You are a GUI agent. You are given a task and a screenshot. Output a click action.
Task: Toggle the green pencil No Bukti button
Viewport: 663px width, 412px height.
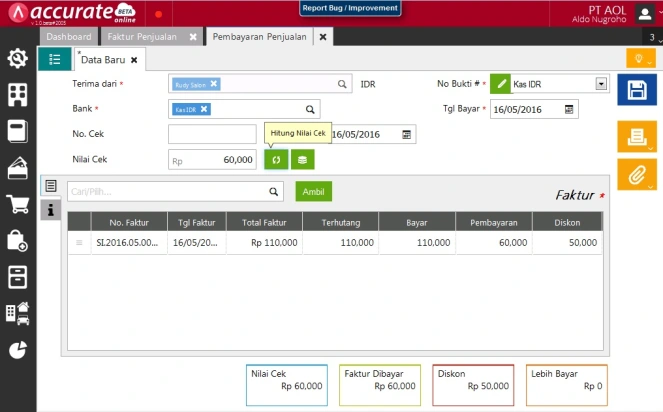pos(500,84)
